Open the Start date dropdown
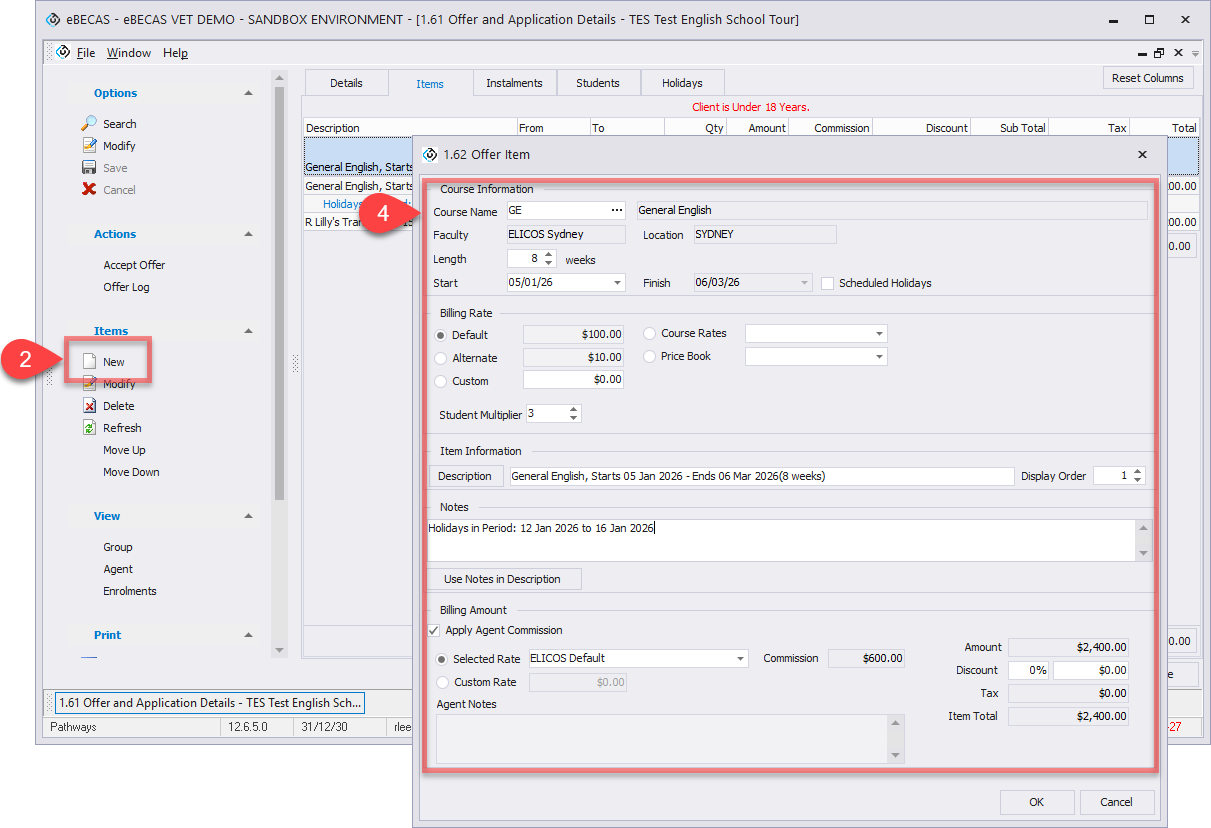This screenshot has height=828, width=1211. (617, 283)
